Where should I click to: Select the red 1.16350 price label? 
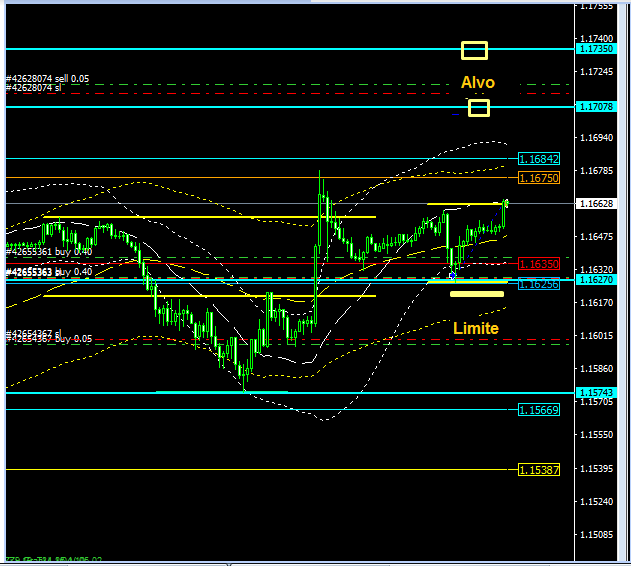[539, 264]
